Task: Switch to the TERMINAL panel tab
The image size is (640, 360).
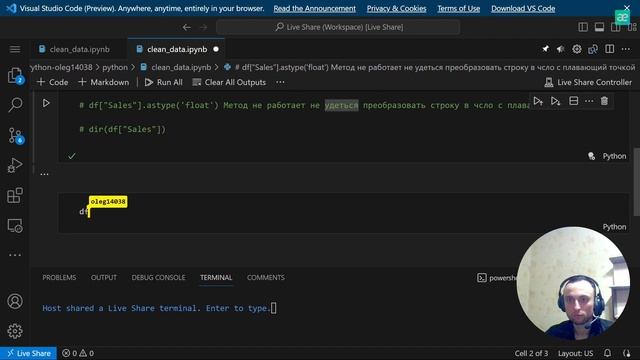Action: click(x=216, y=278)
